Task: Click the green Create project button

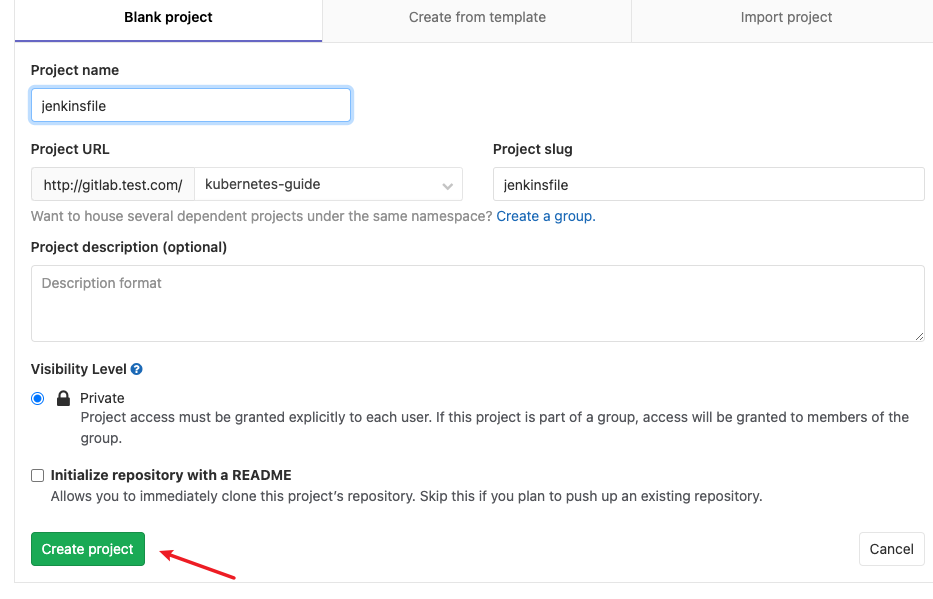Action: point(87,549)
